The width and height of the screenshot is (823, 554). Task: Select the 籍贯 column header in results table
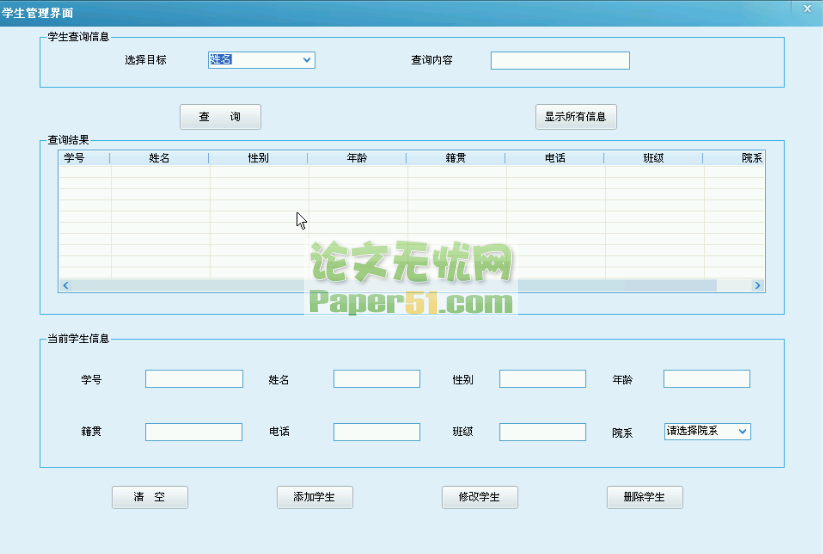coord(456,158)
